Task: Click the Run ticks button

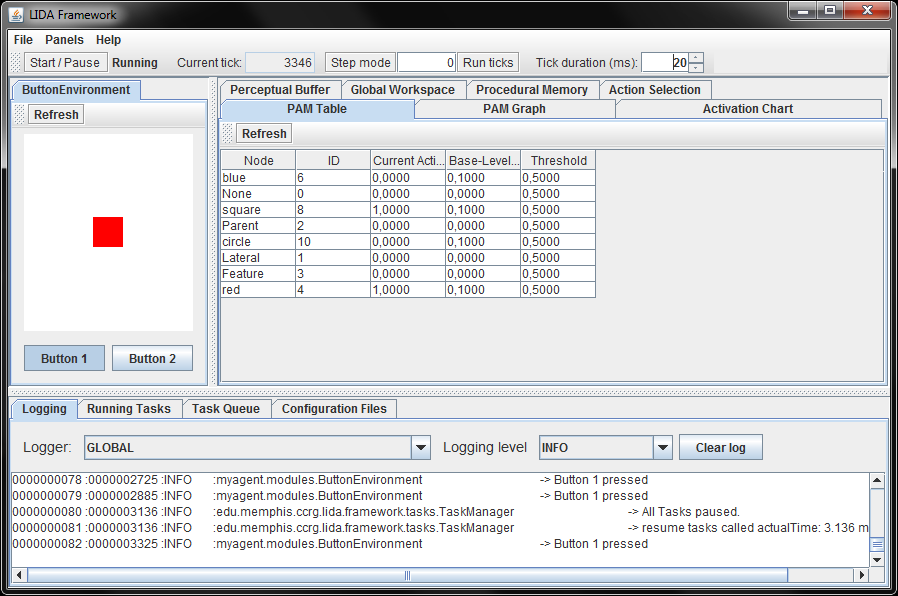Action: click(488, 62)
